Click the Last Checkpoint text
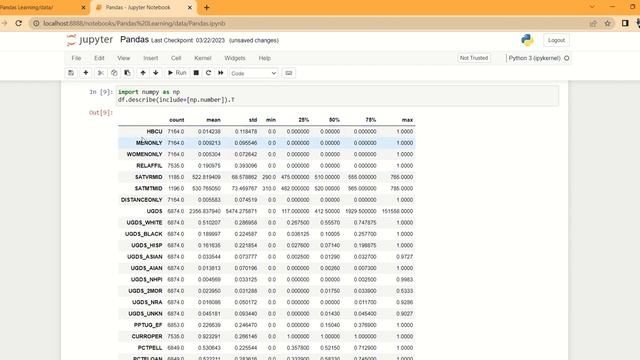Viewport: 640px width, 360px height. point(188,40)
